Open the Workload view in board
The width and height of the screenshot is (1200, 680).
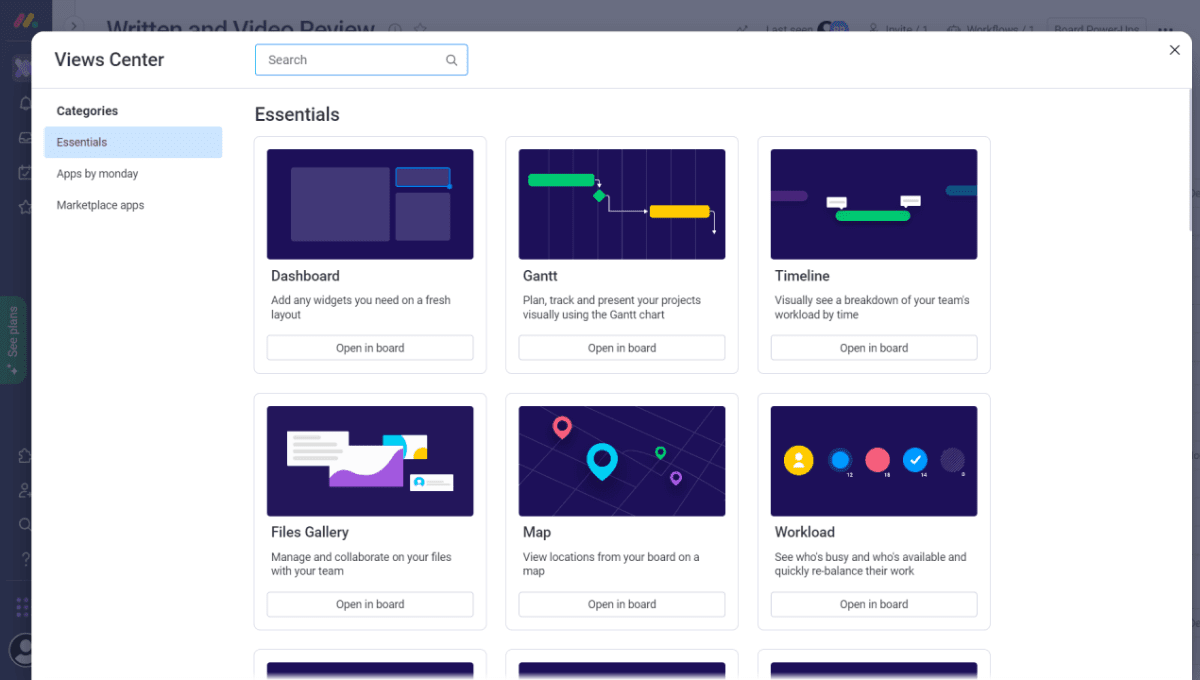[874, 604]
